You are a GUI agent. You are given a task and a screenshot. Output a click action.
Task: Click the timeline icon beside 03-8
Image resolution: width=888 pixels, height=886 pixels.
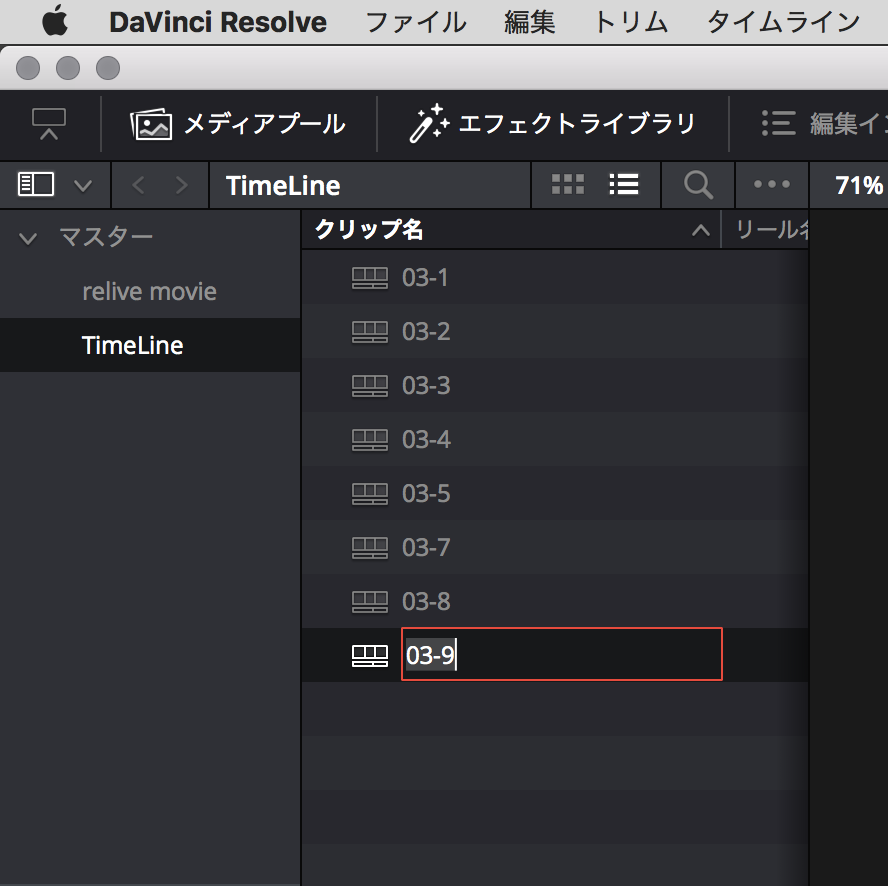click(370, 602)
